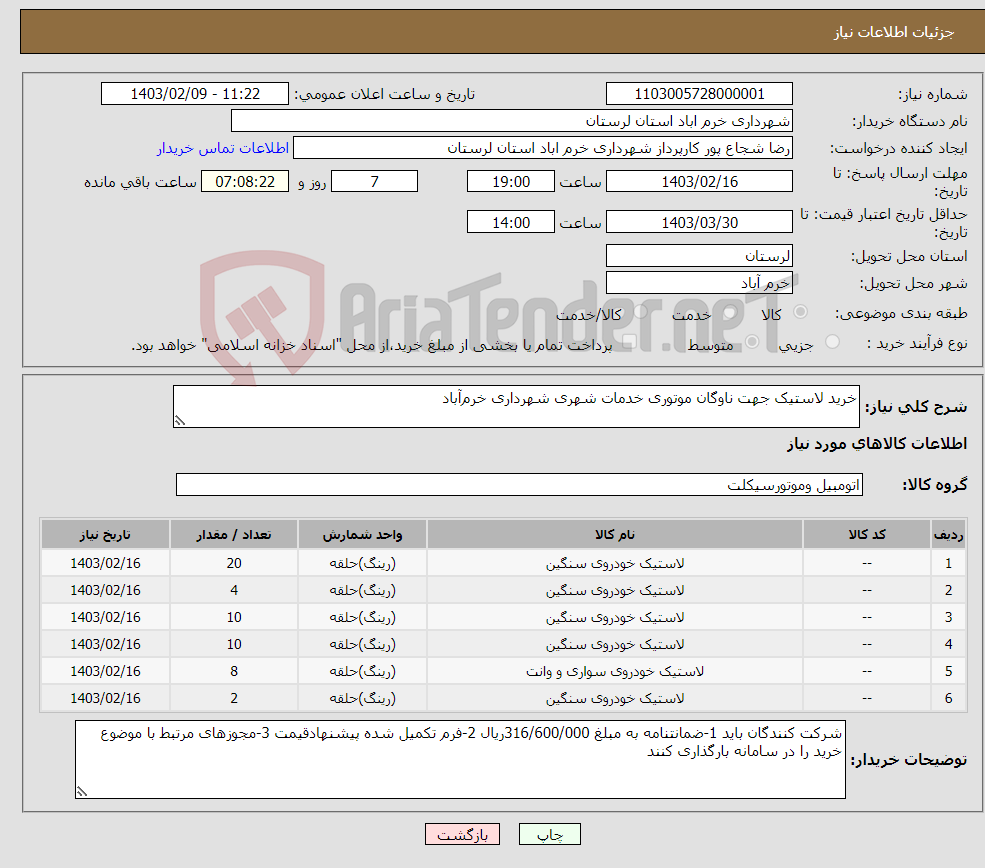The height and width of the screenshot is (868, 985).
Task: Open the اطلاعات تماس خریدار link
Action: (222, 148)
